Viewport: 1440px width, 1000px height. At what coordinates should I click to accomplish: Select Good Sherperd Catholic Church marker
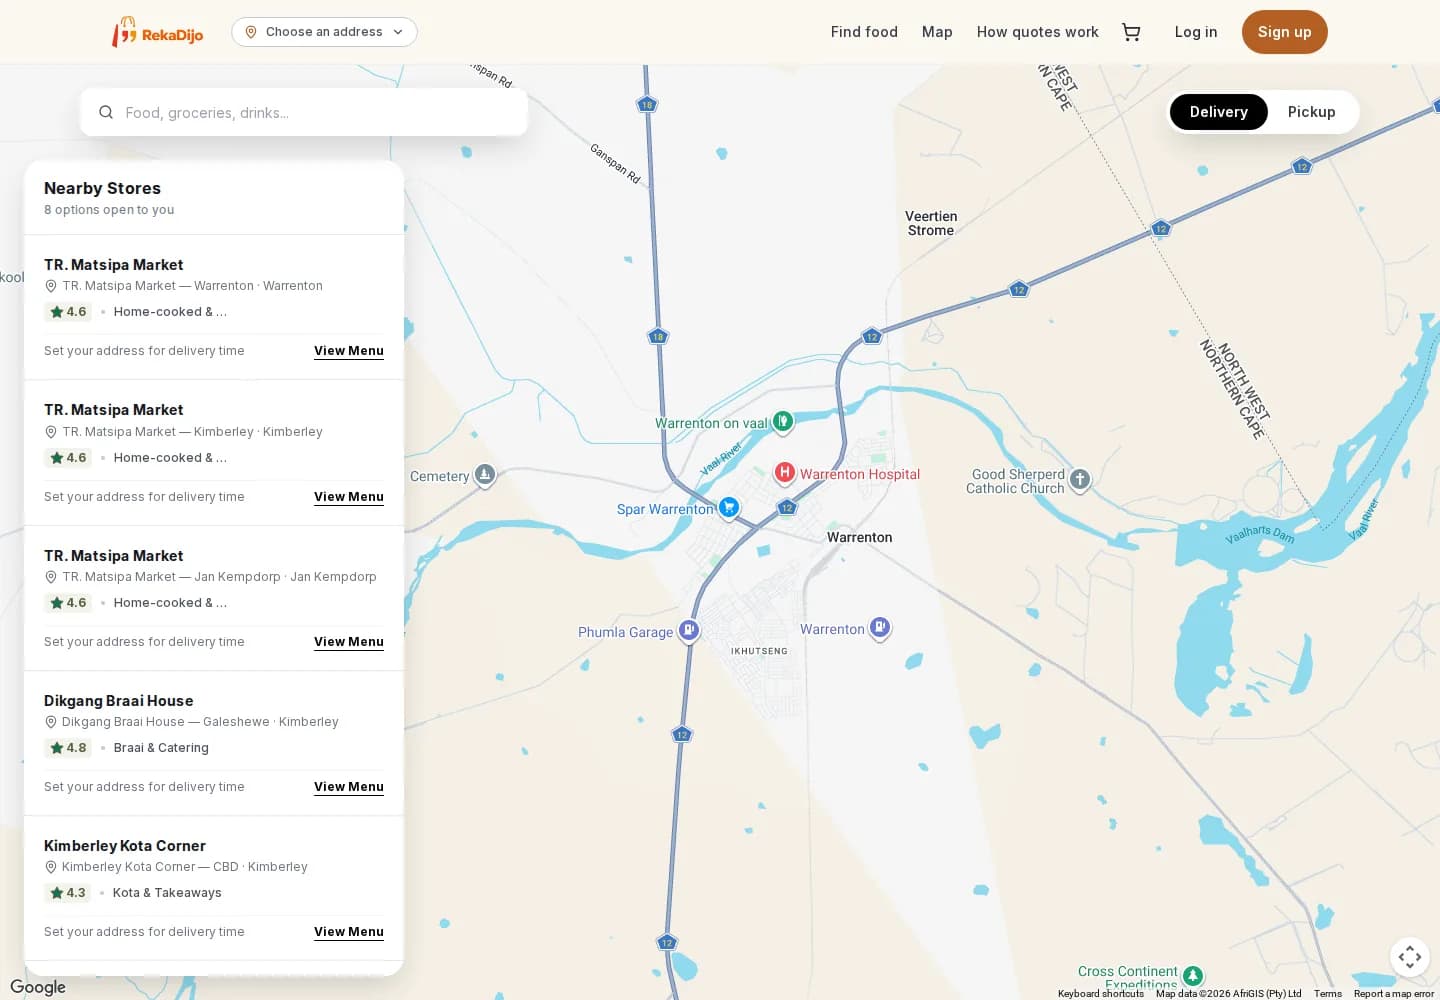pyautogui.click(x=1080, y=480)
